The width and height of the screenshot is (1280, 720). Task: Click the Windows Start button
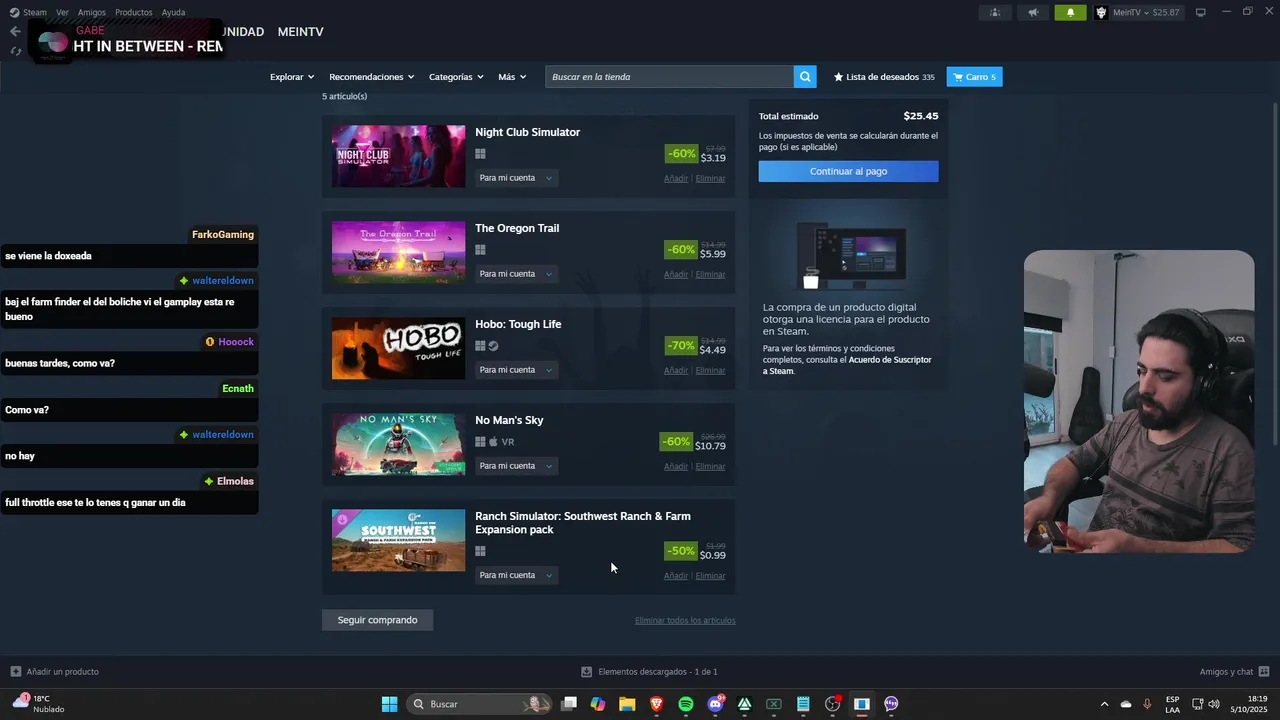389,704
